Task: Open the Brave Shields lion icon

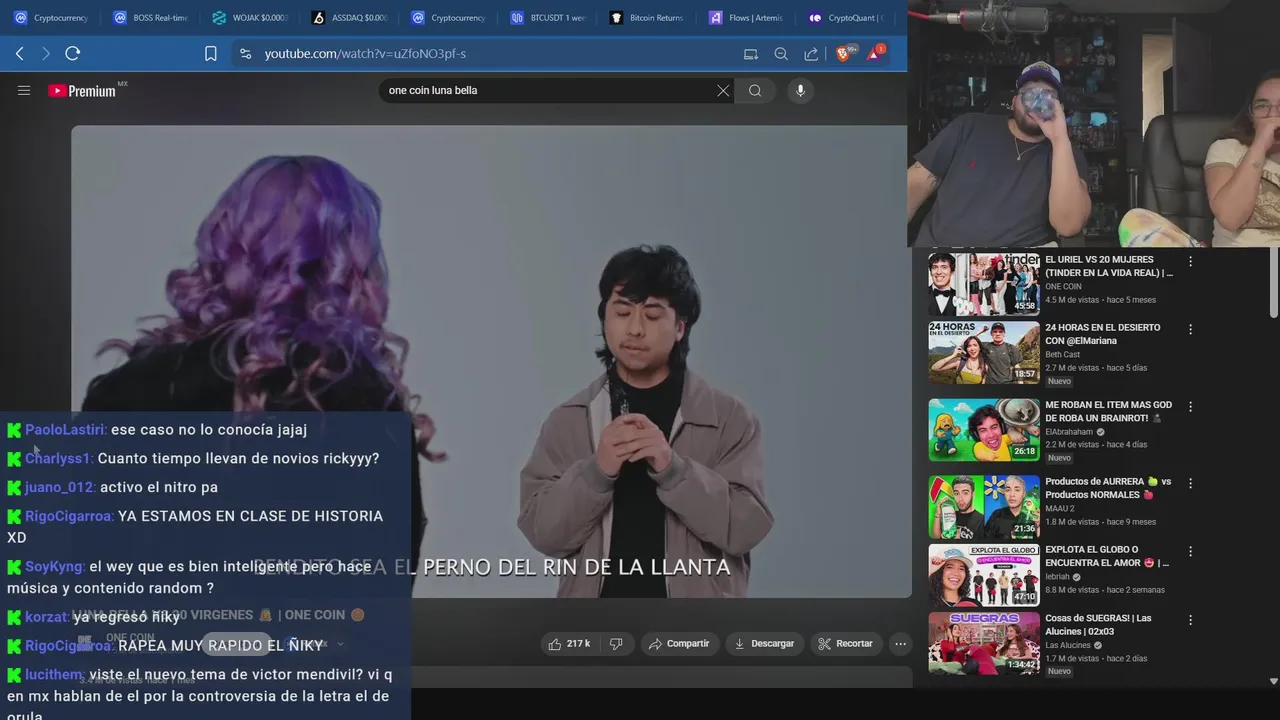Action: (x=843, y=54)
